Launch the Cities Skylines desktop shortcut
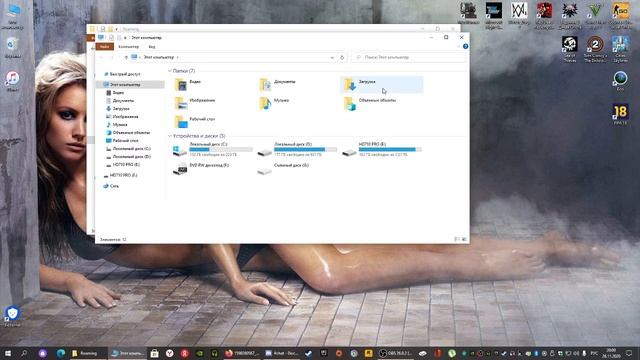Viewport: 640px width, 360px height. (x=620, y=49)
